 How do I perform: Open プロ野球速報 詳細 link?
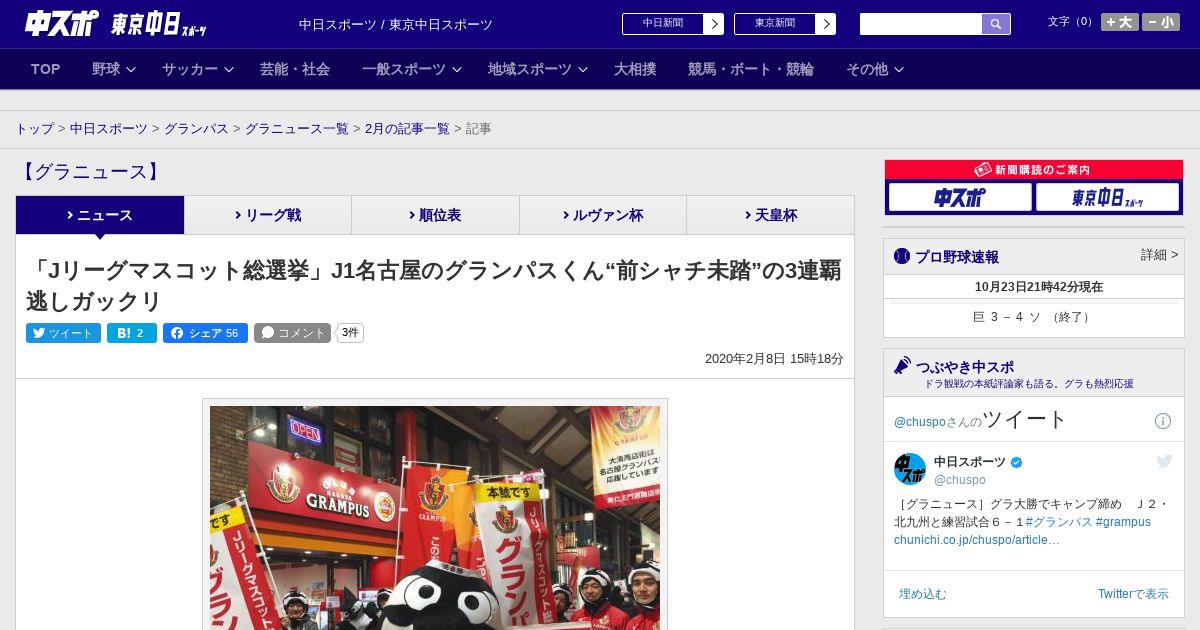point(1159,255)
